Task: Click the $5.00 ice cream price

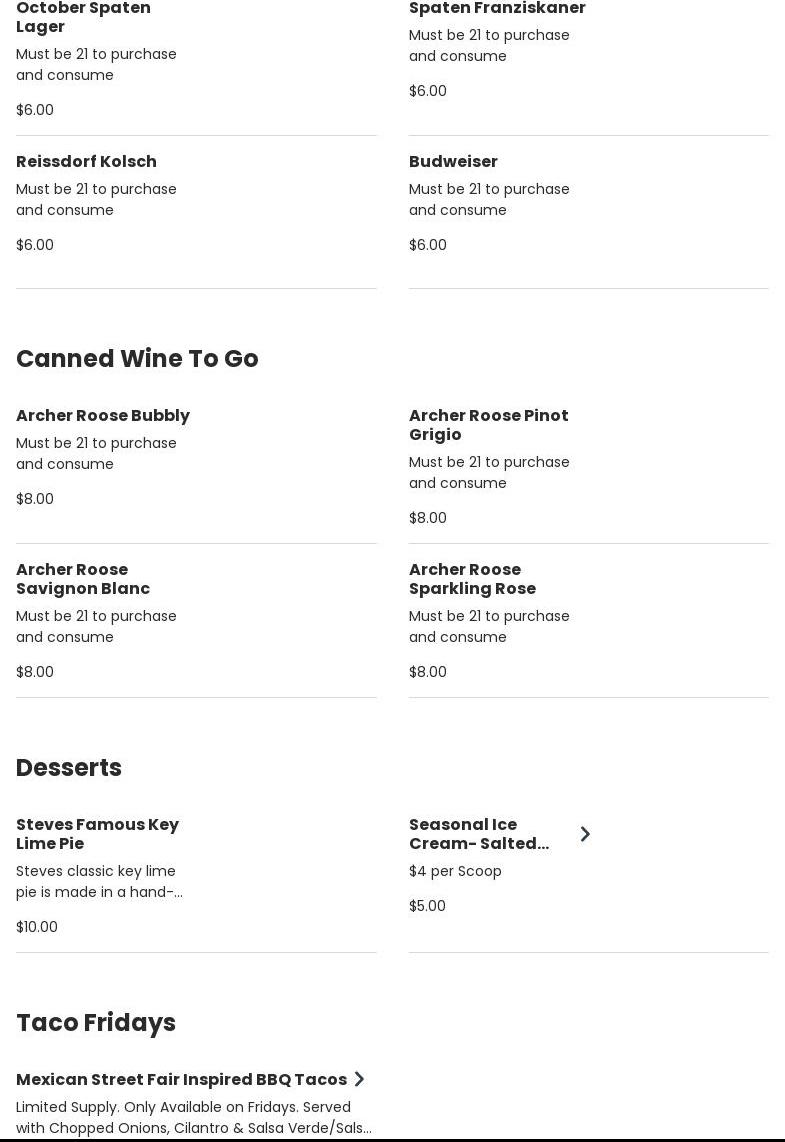Action: [x=427, y=906]
